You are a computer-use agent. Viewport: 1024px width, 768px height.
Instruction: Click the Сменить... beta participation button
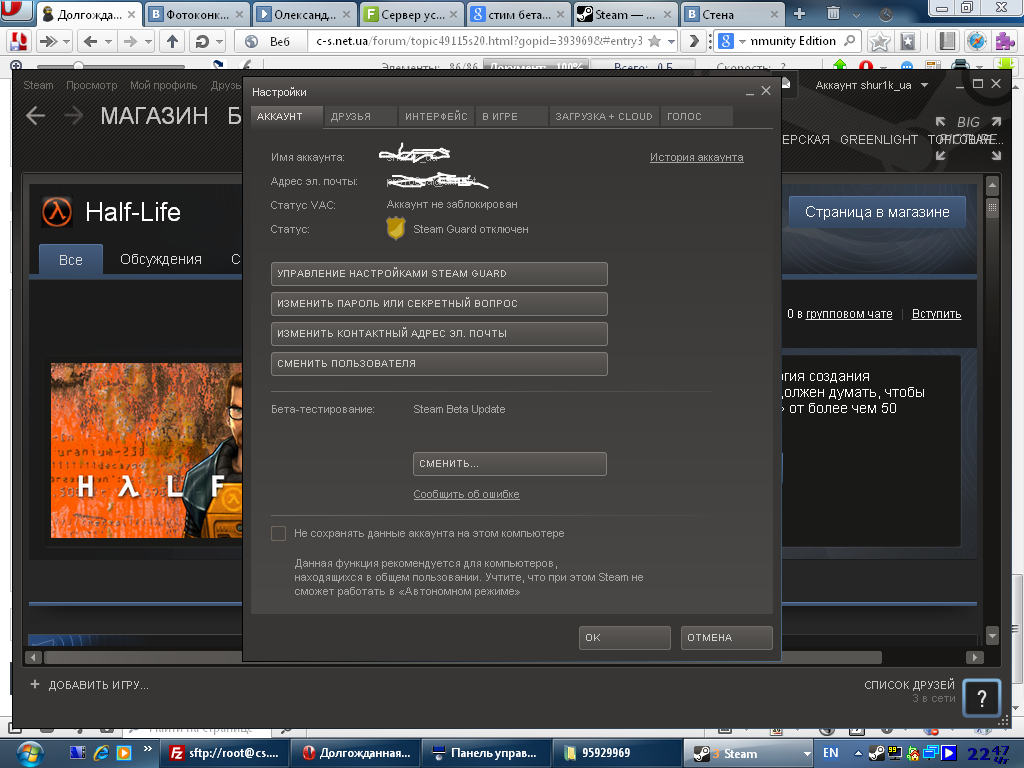(x=509, y=464)
